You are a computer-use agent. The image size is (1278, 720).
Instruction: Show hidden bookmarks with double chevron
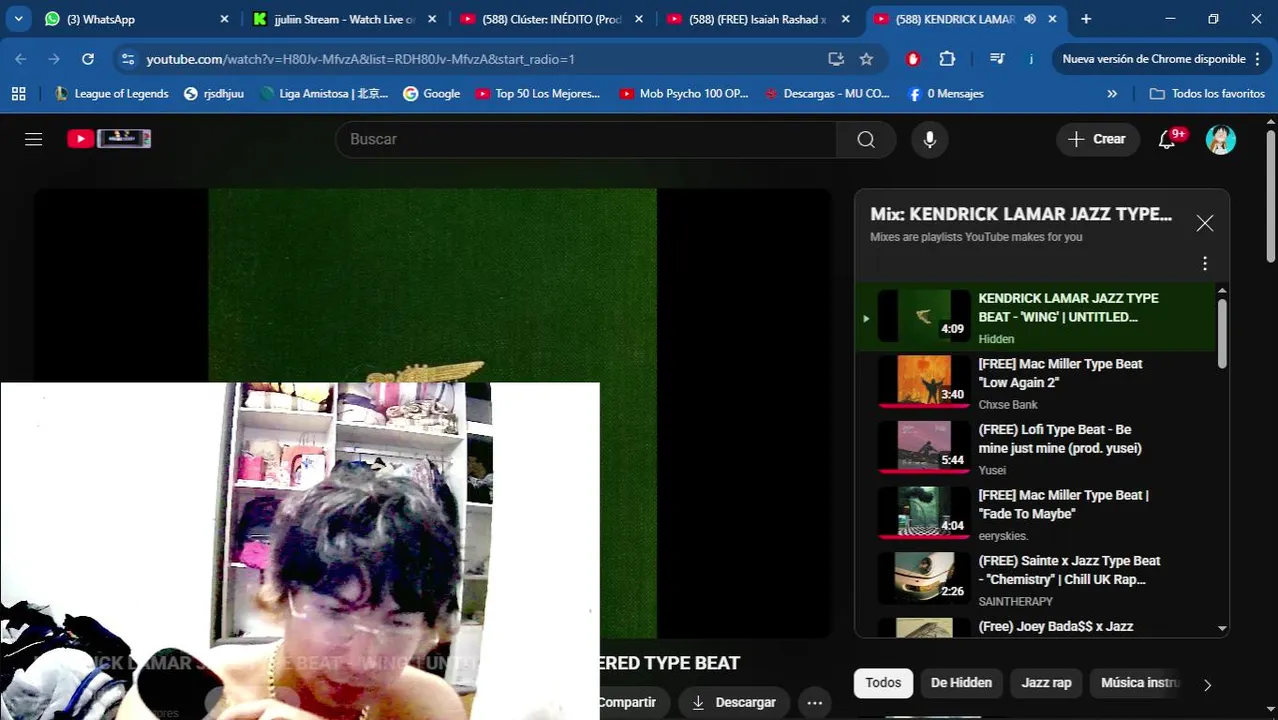1112,93
